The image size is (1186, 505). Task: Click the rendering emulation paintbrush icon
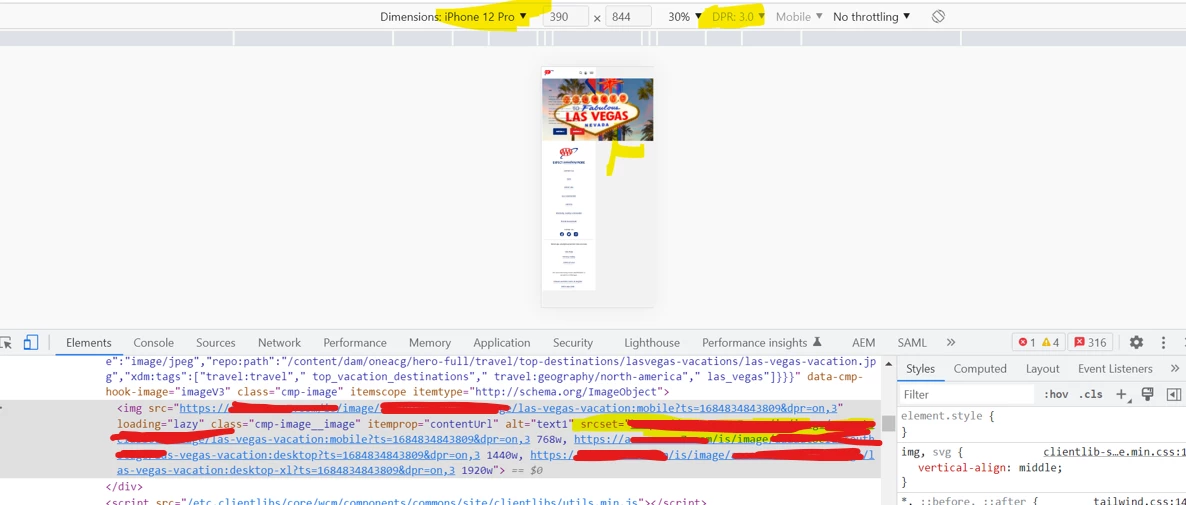(1147, 394)
